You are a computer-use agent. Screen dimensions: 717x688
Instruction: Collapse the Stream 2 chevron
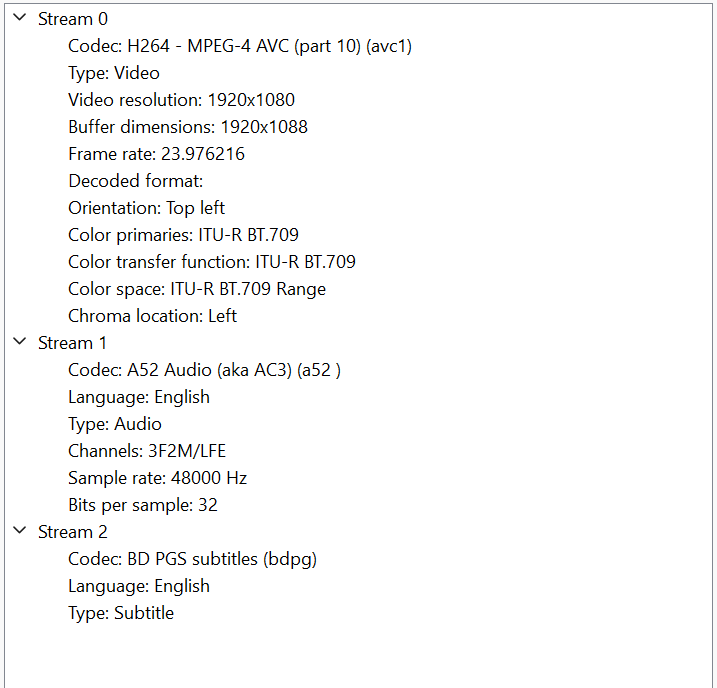click(20, 531)
